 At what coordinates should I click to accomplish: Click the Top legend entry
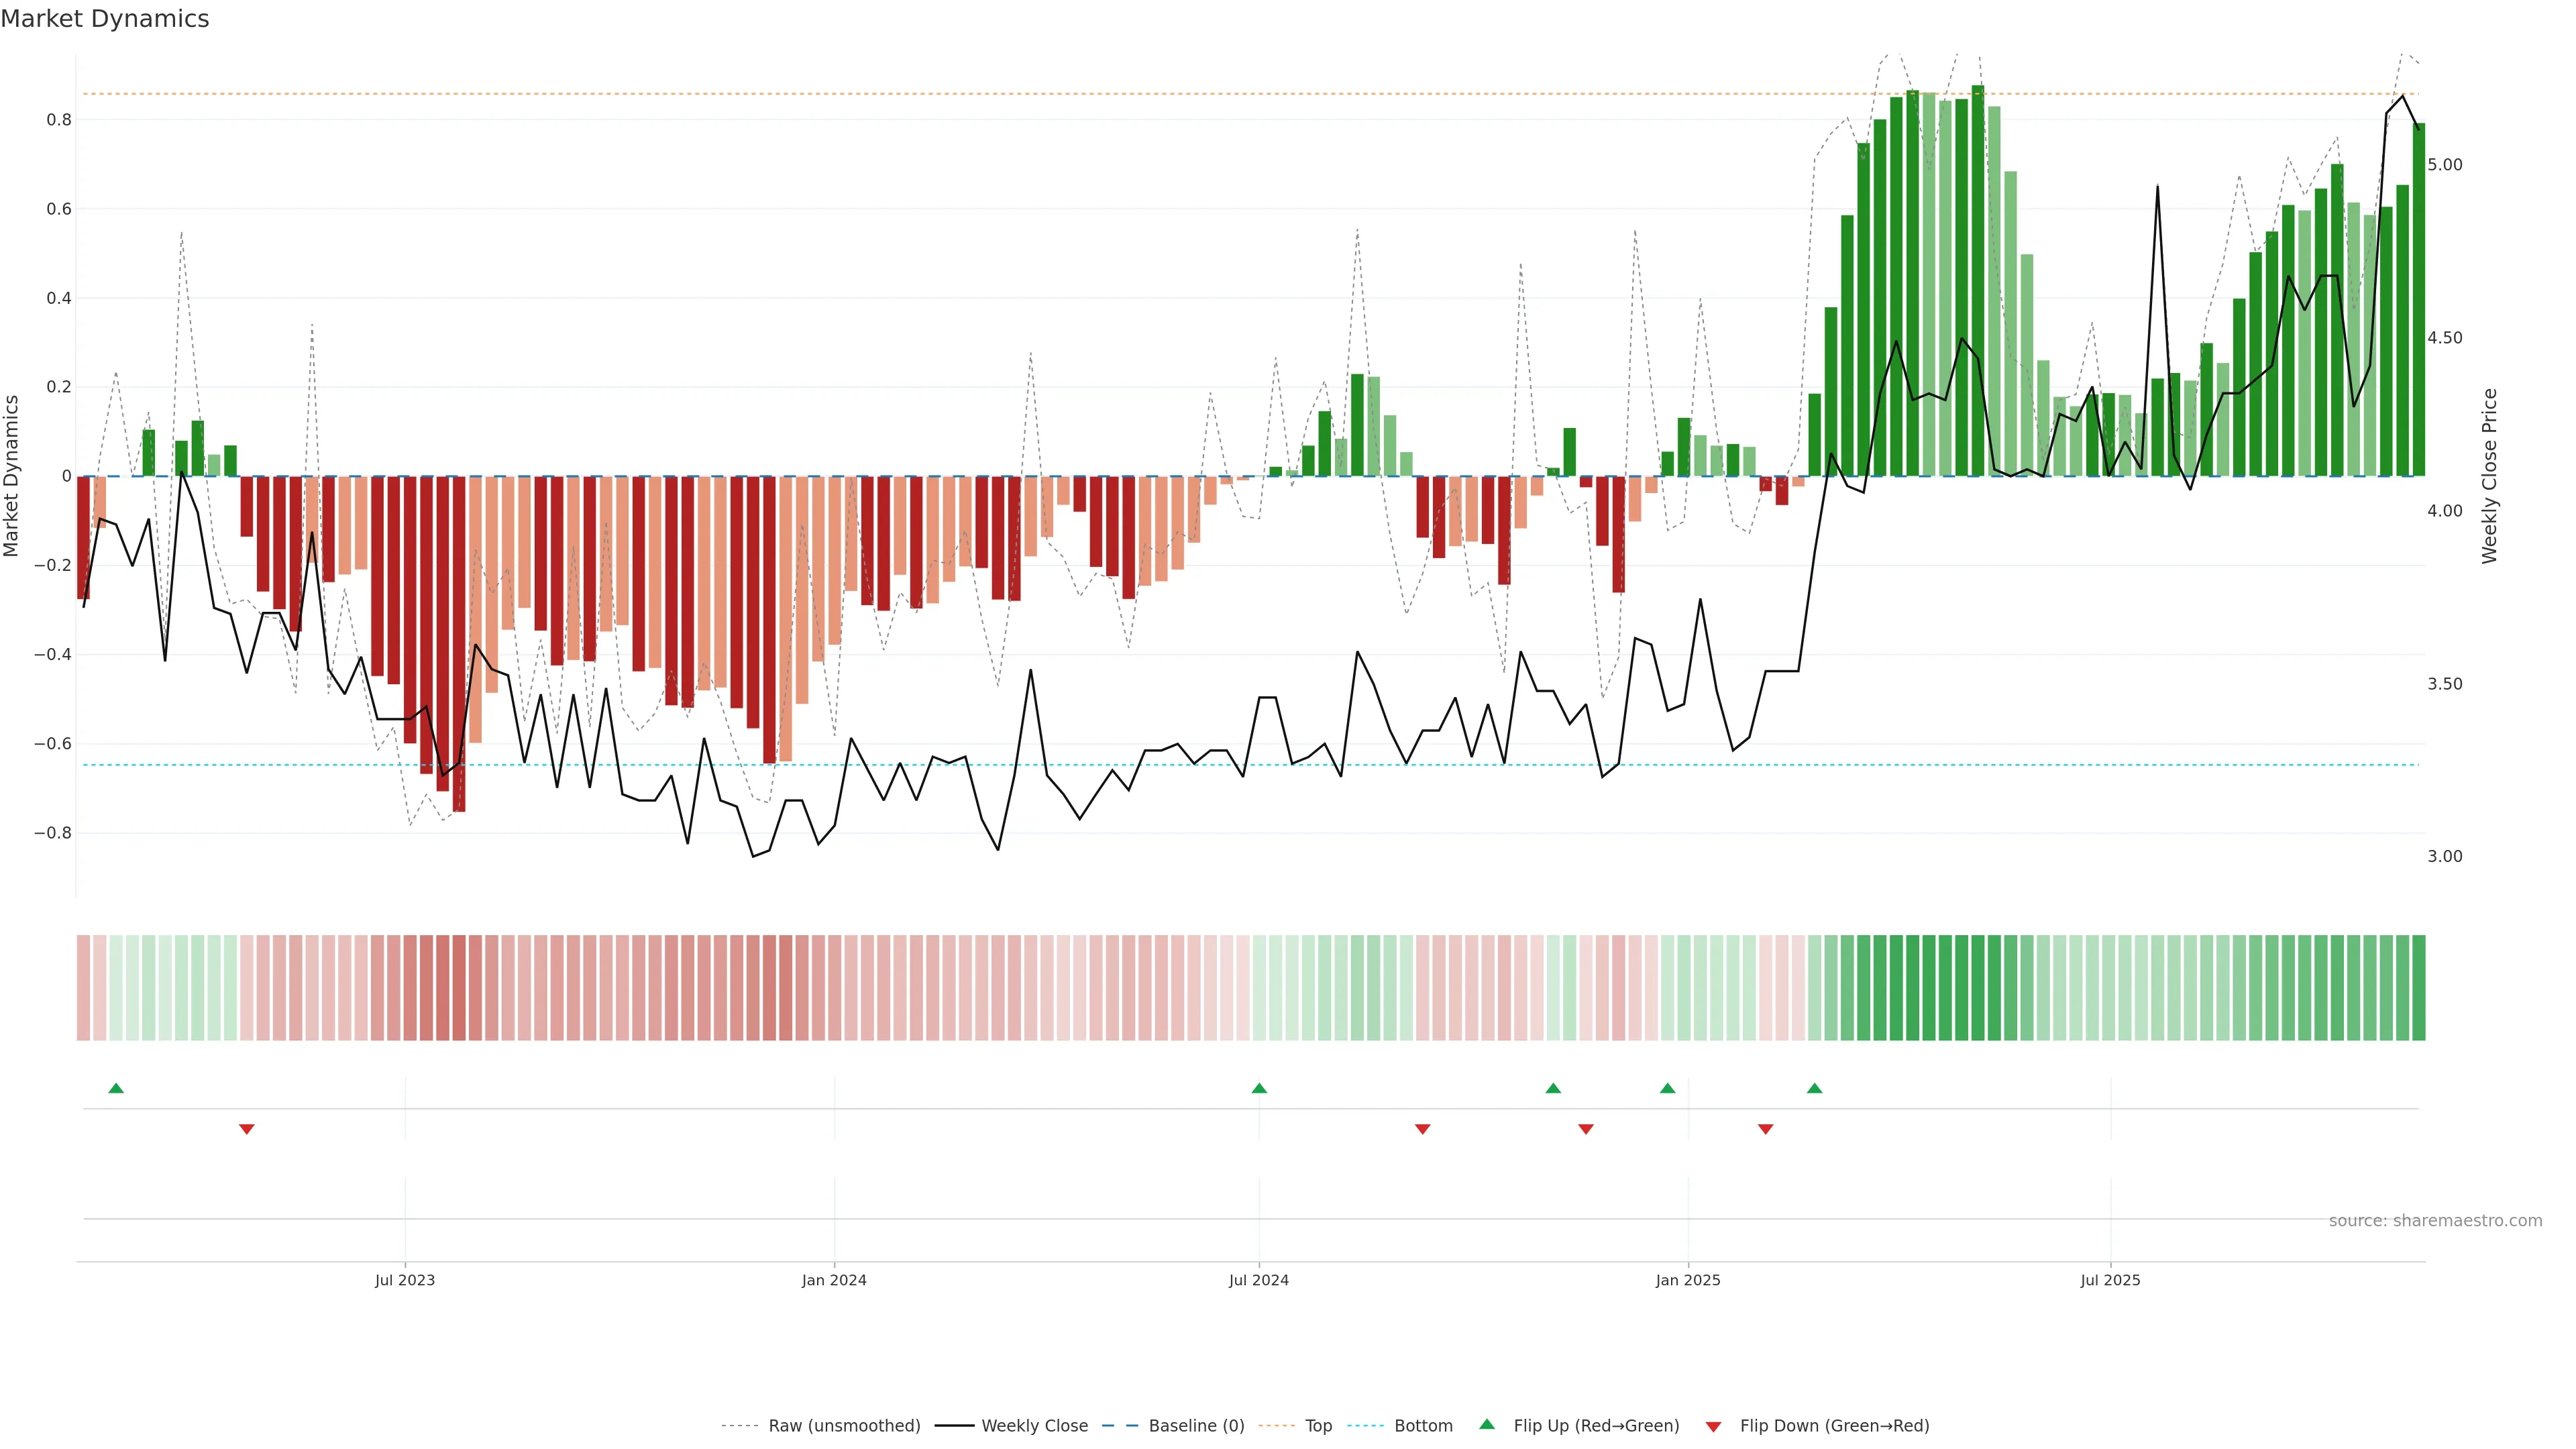[x=1318, y=1426]
